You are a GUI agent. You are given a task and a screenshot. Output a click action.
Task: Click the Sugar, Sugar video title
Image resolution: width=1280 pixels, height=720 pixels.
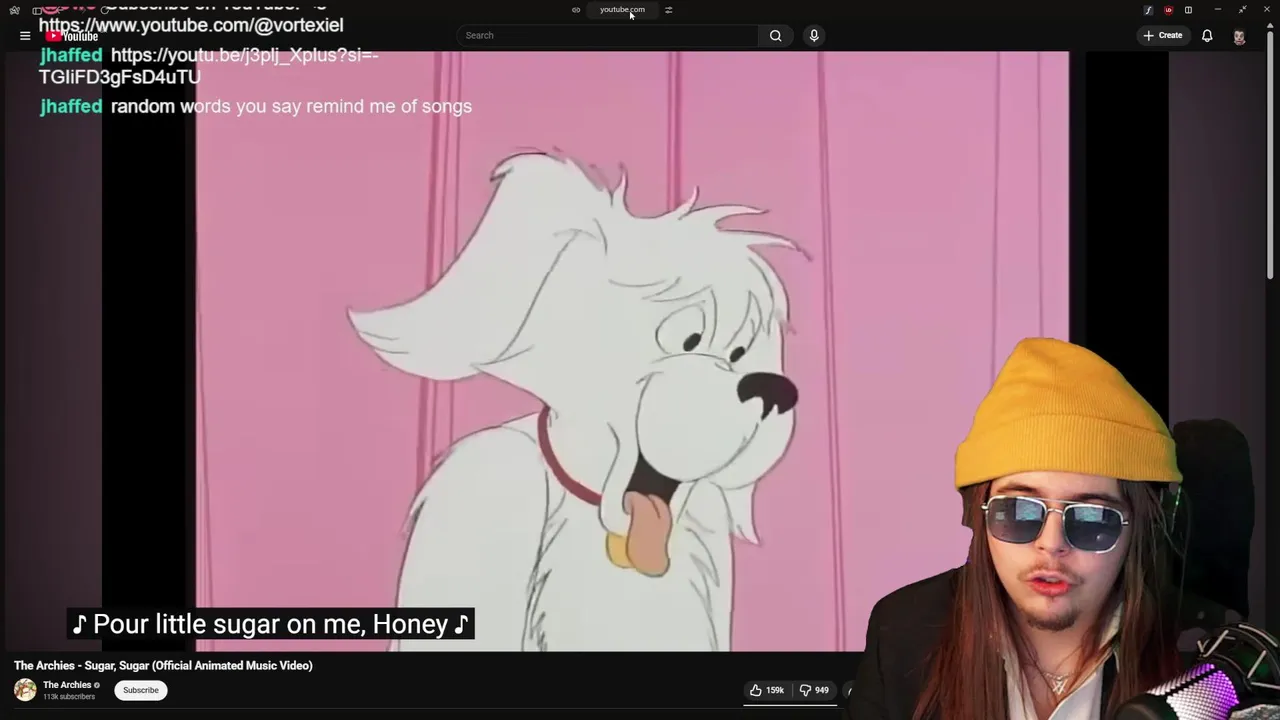coord(163,666)
